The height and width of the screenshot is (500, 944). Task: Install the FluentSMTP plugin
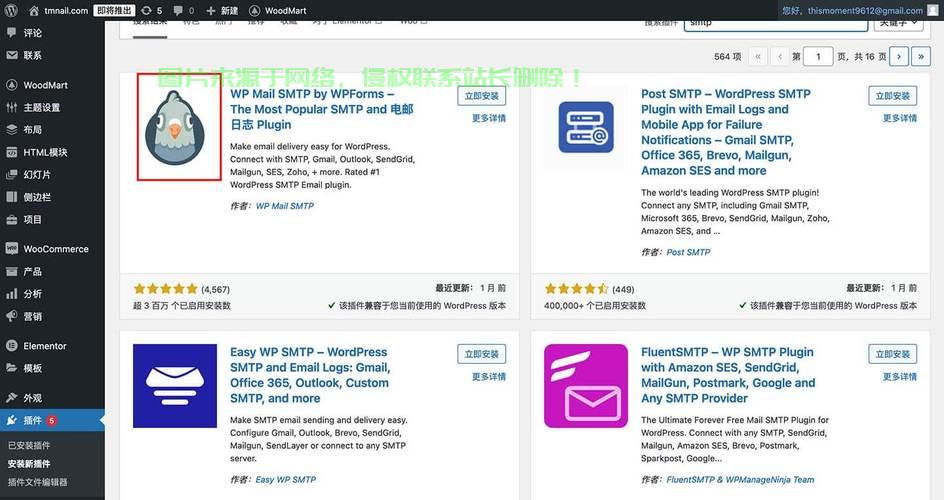[x=892, y=354]
